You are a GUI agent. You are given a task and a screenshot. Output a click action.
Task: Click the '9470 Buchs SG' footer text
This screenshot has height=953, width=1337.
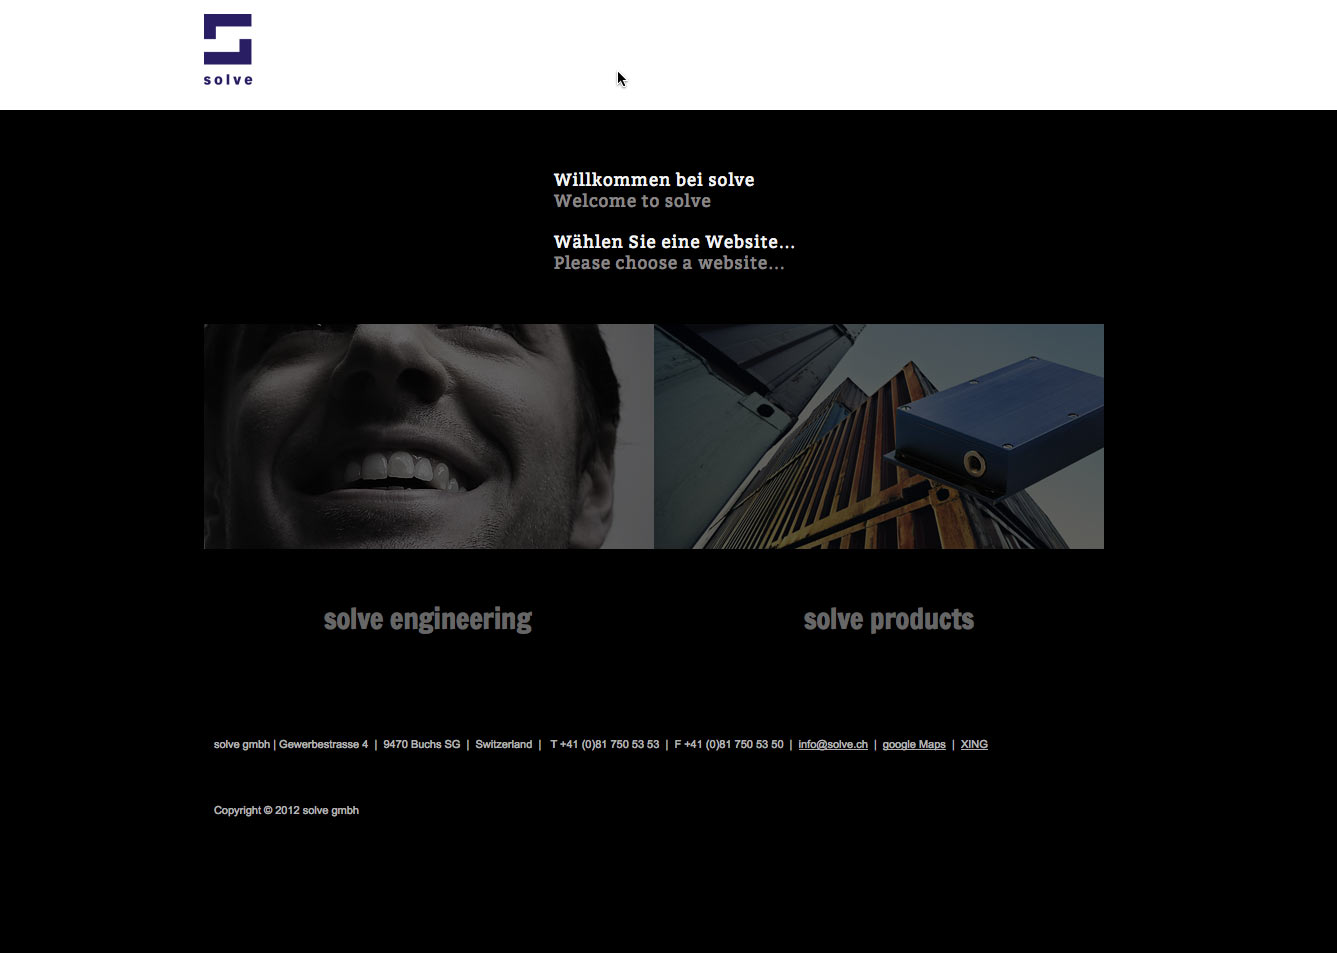coord(422,744)
